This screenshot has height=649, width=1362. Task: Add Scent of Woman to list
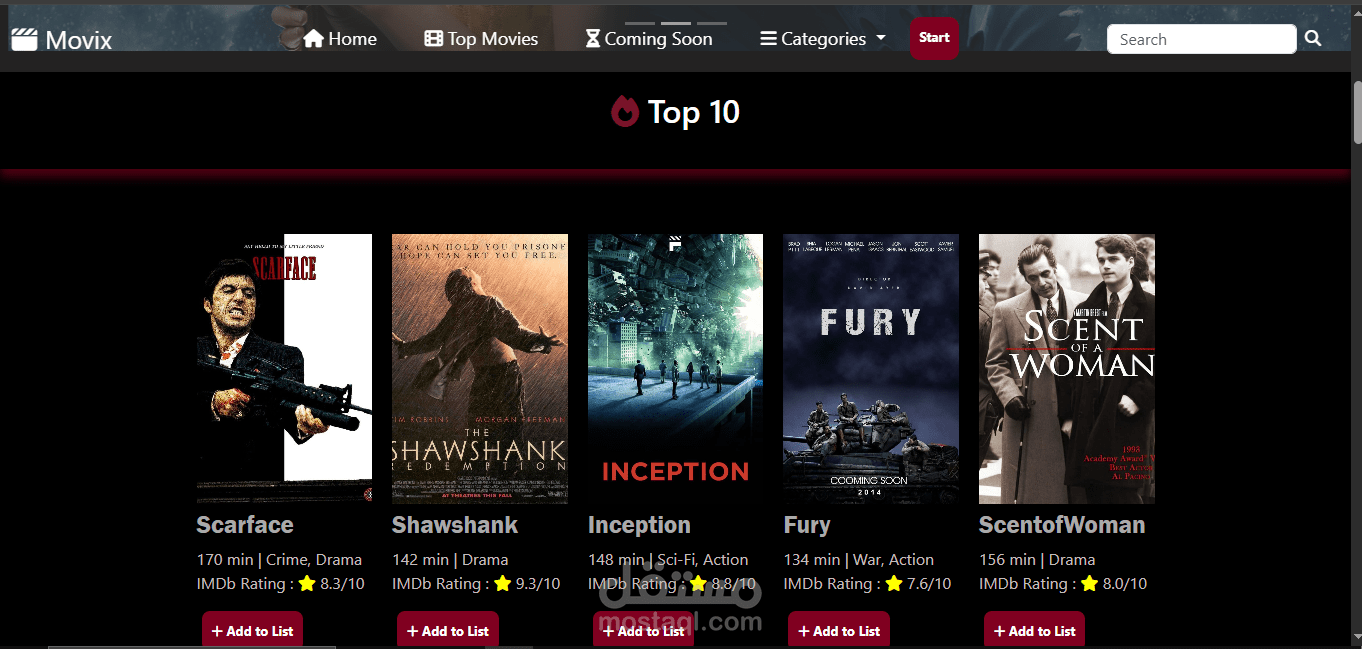pos(1034,630)
